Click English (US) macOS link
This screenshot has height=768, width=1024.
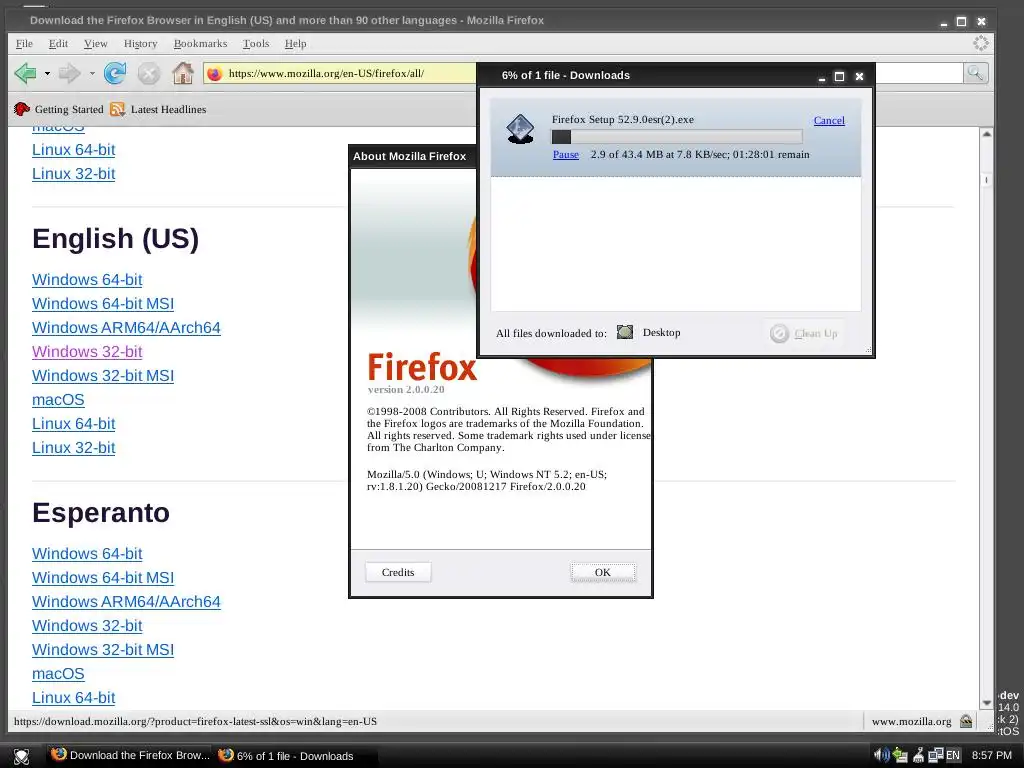58,400
